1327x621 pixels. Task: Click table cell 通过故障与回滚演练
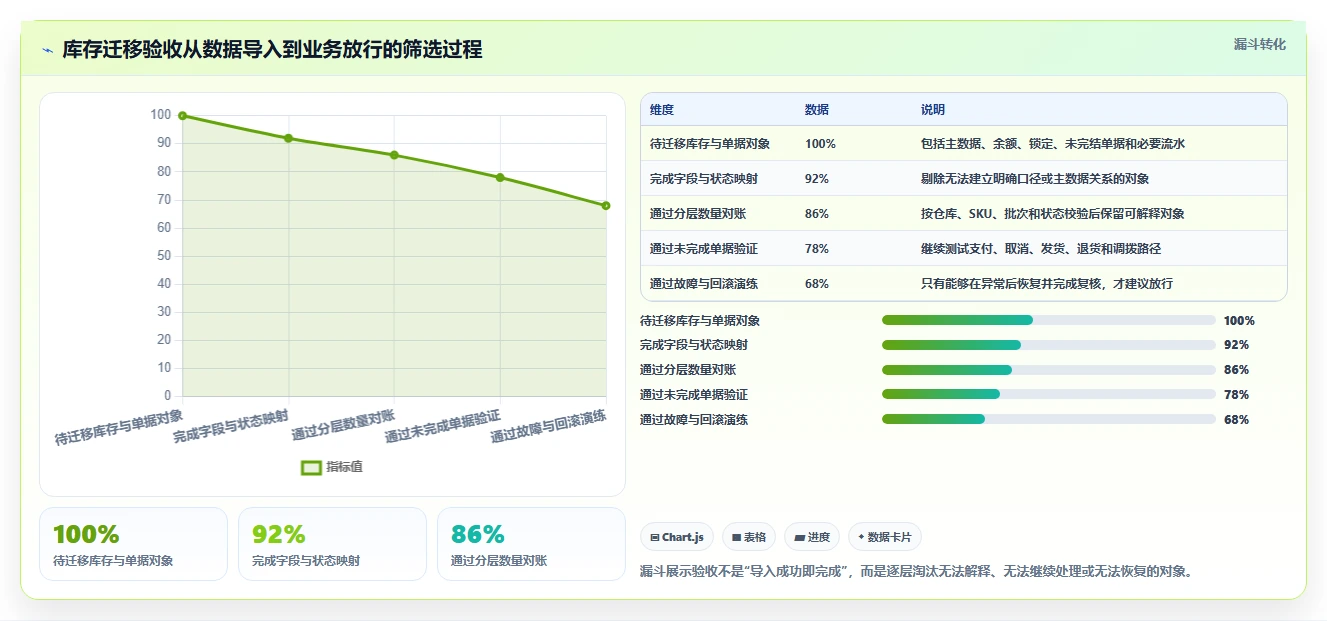pos(704,284)
